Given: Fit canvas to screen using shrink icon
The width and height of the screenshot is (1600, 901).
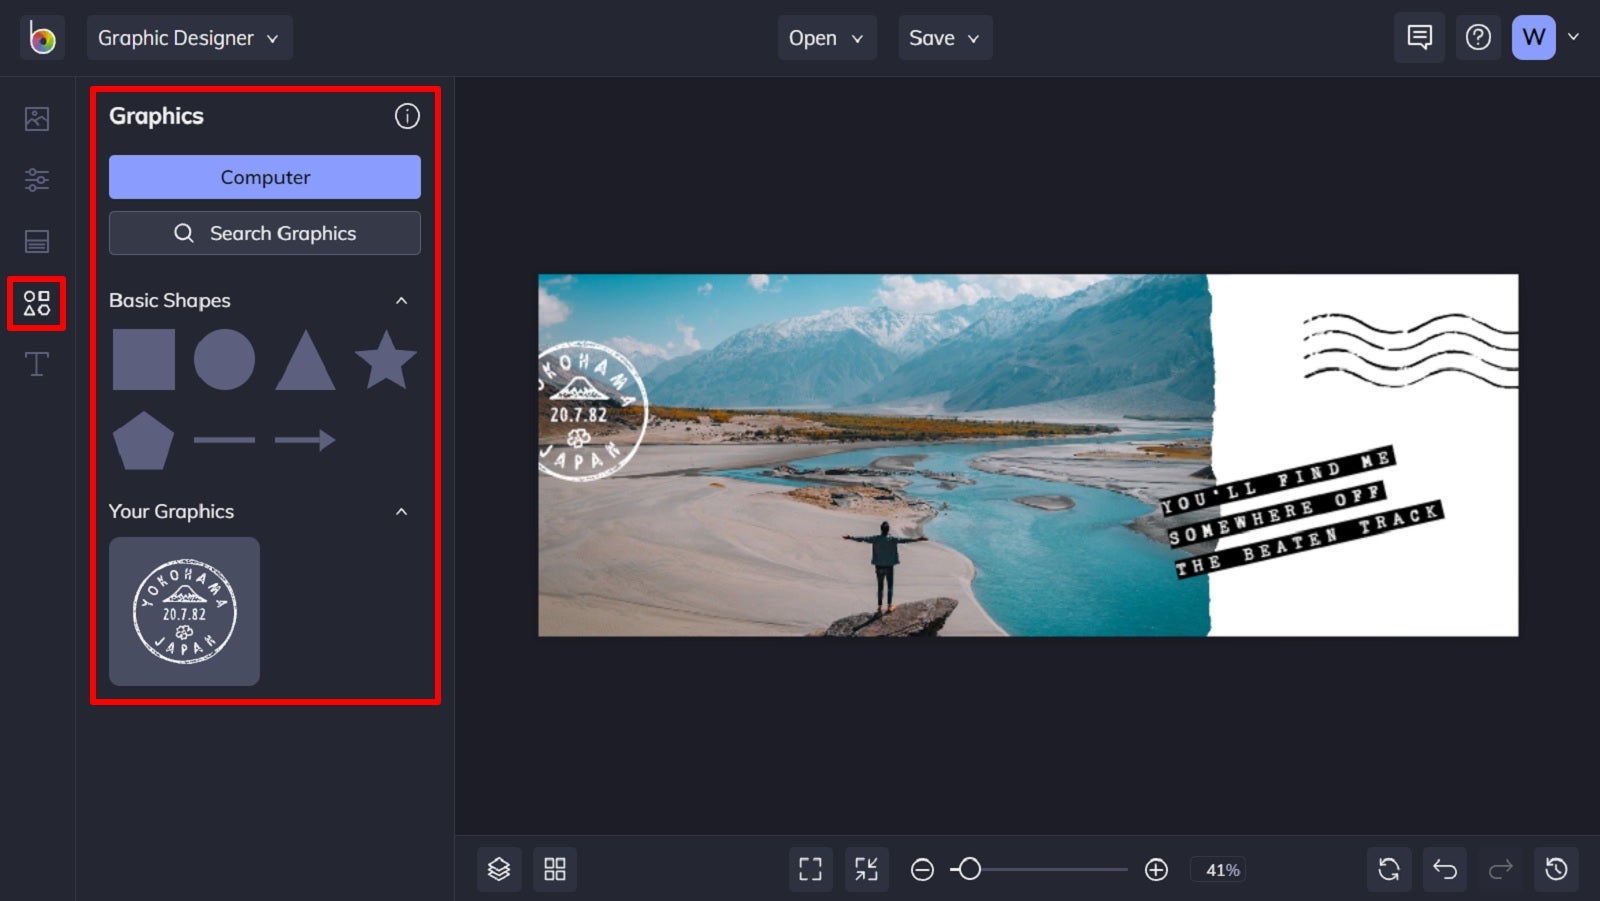Looking at the screenshot, I should click(866, 869).
